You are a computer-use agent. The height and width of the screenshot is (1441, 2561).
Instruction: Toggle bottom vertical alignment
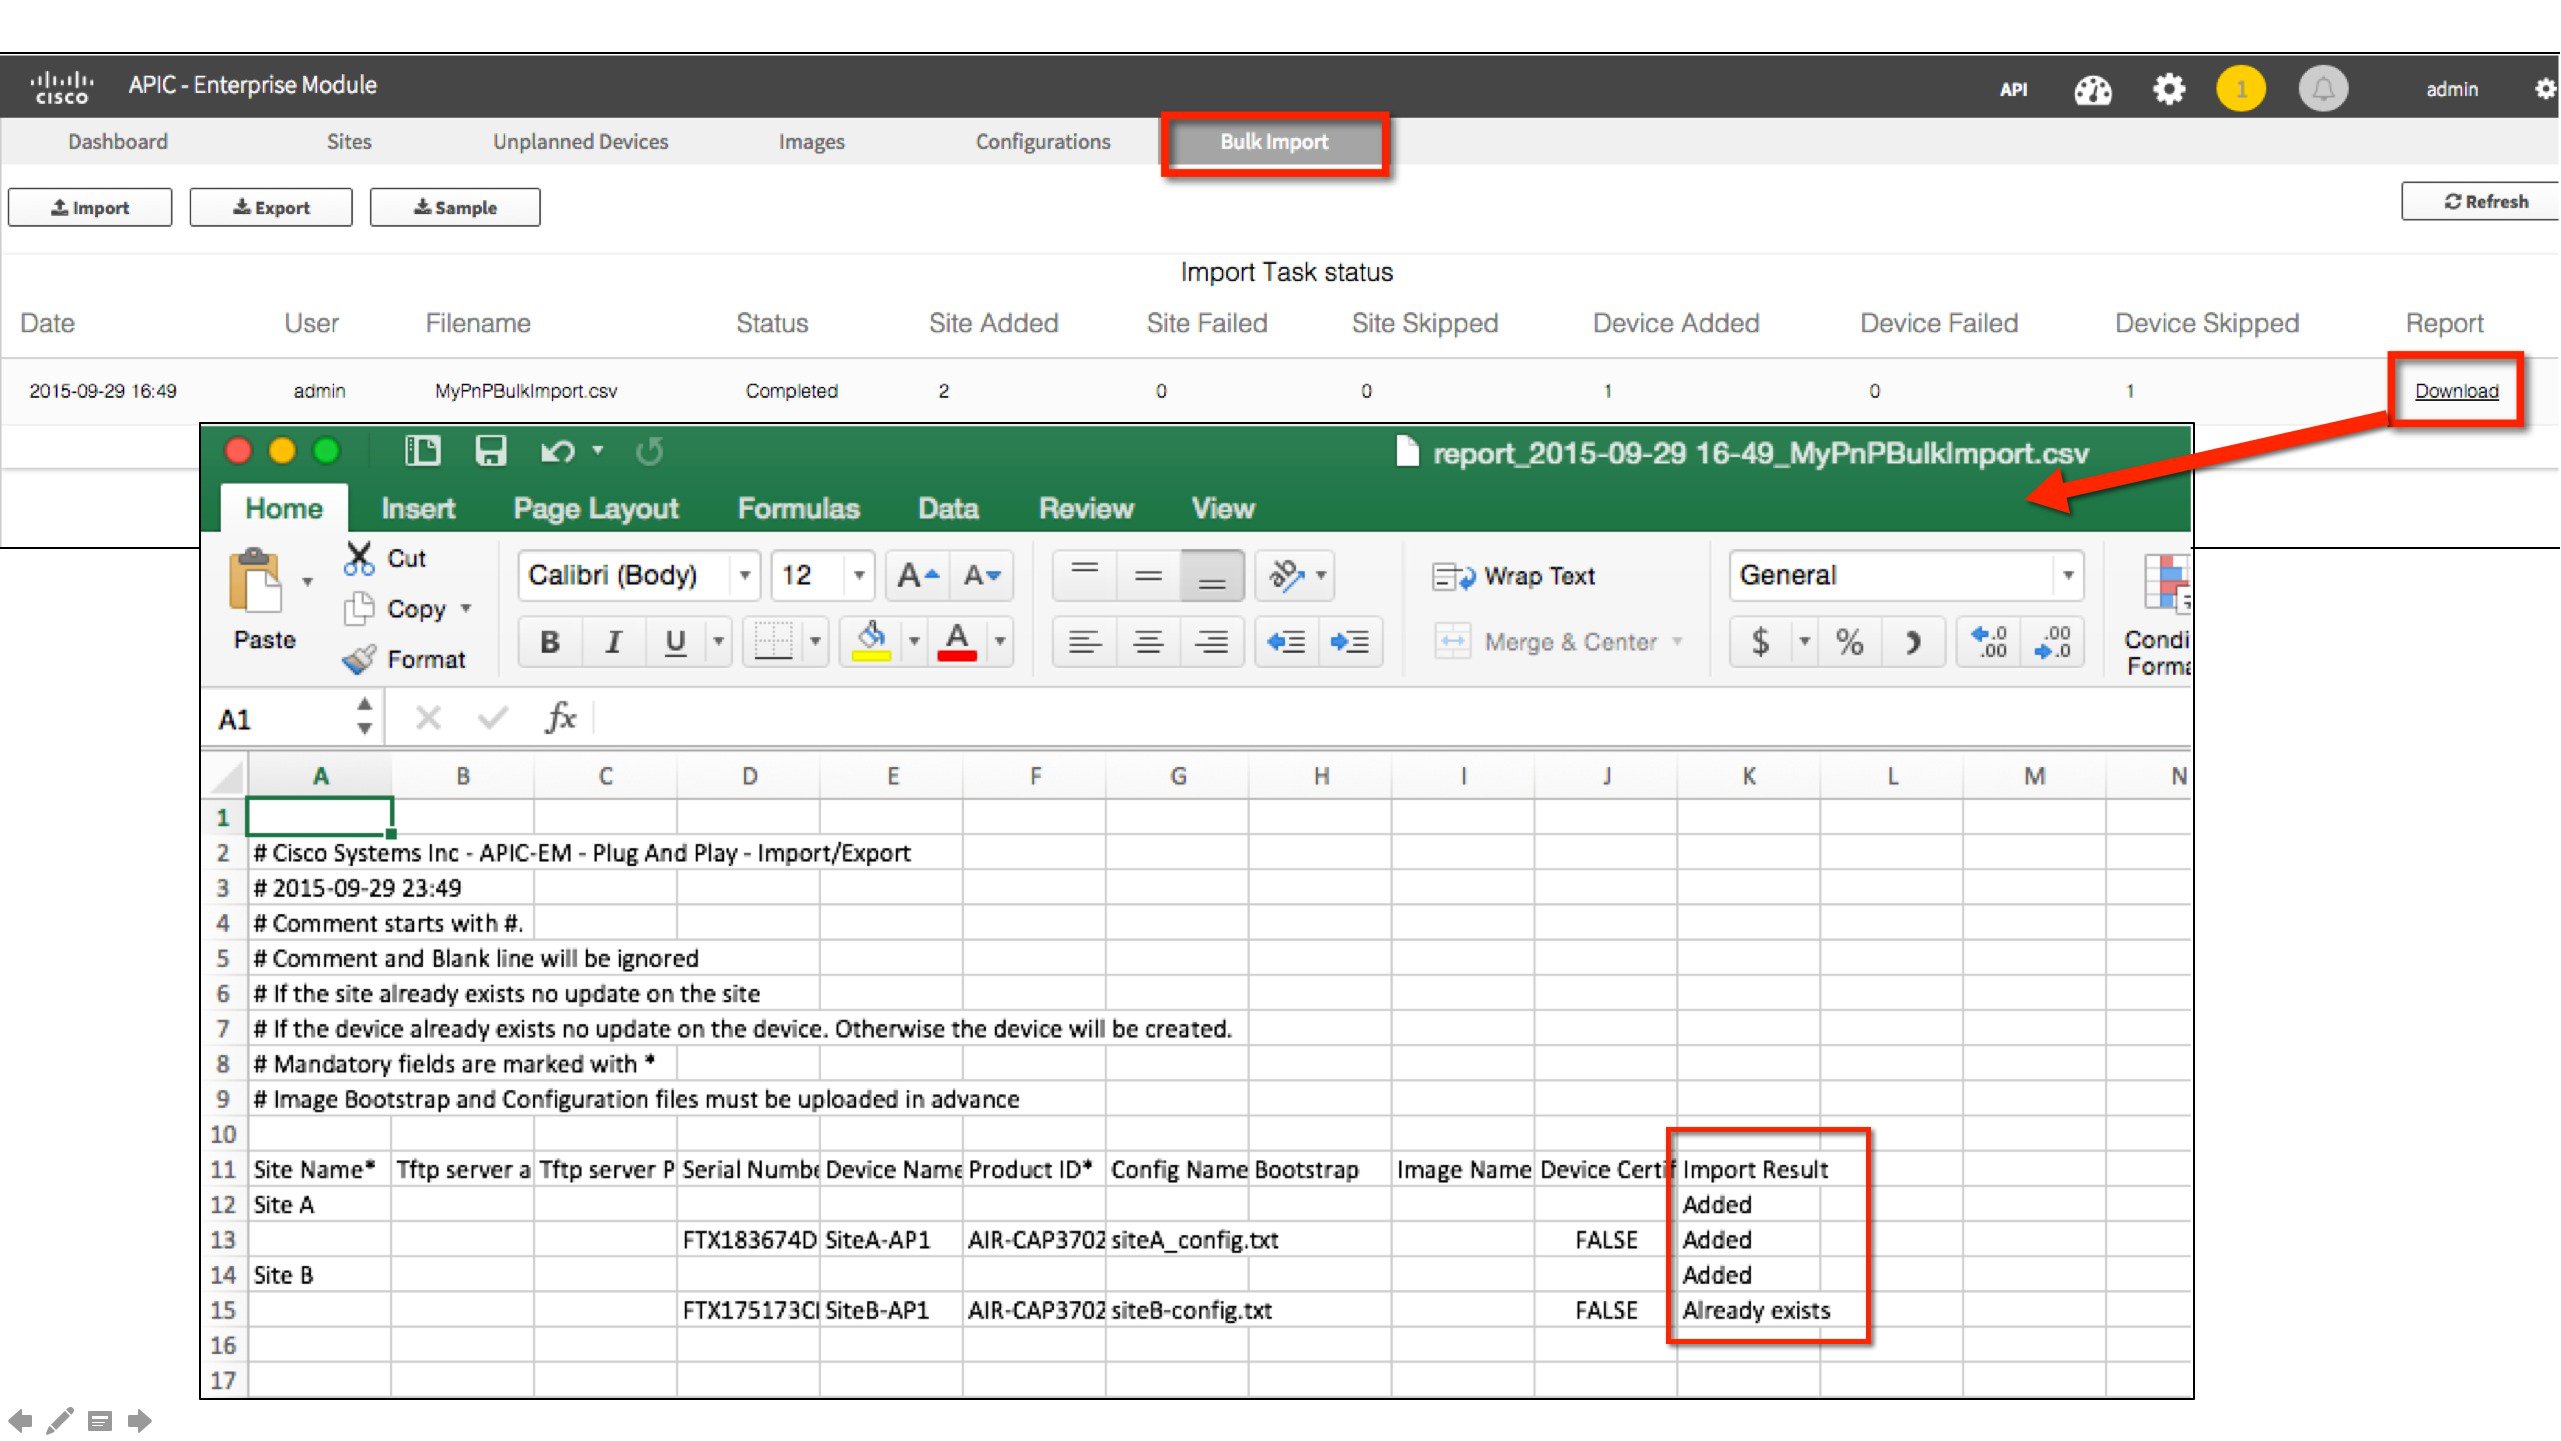point(1211,575)
